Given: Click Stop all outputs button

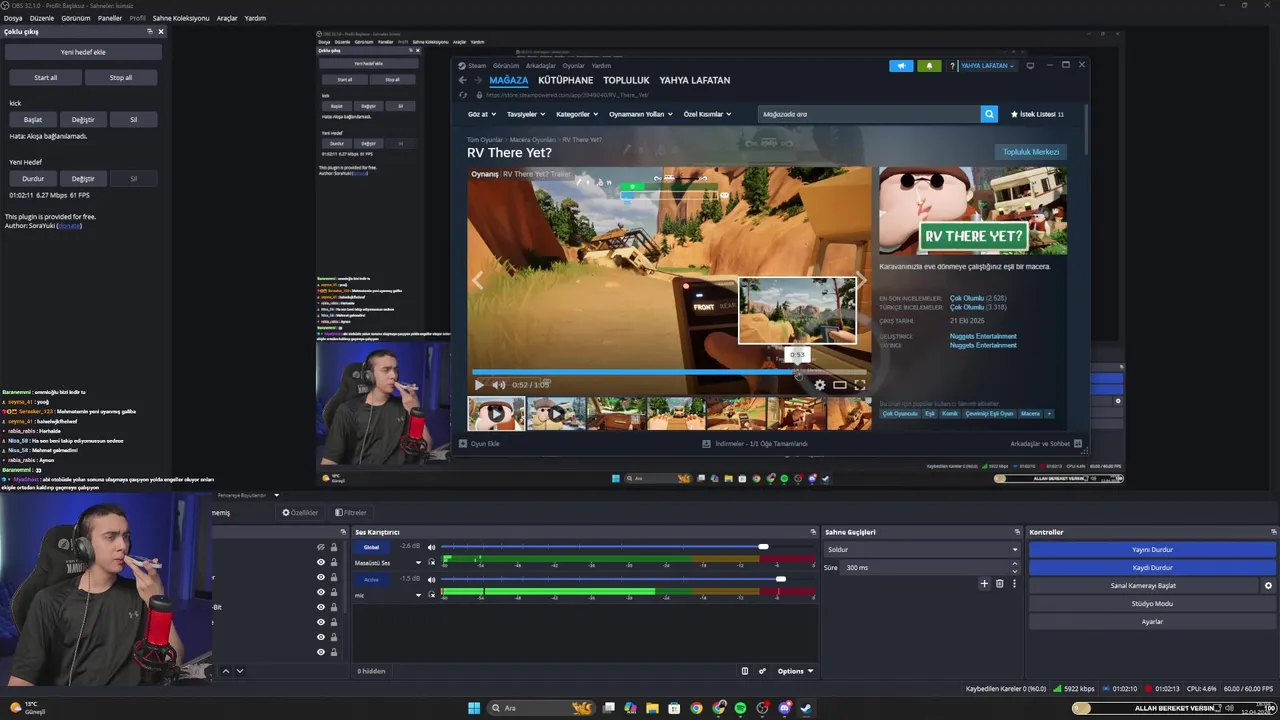Looking at the screenshot, I should tap(121, 77).
